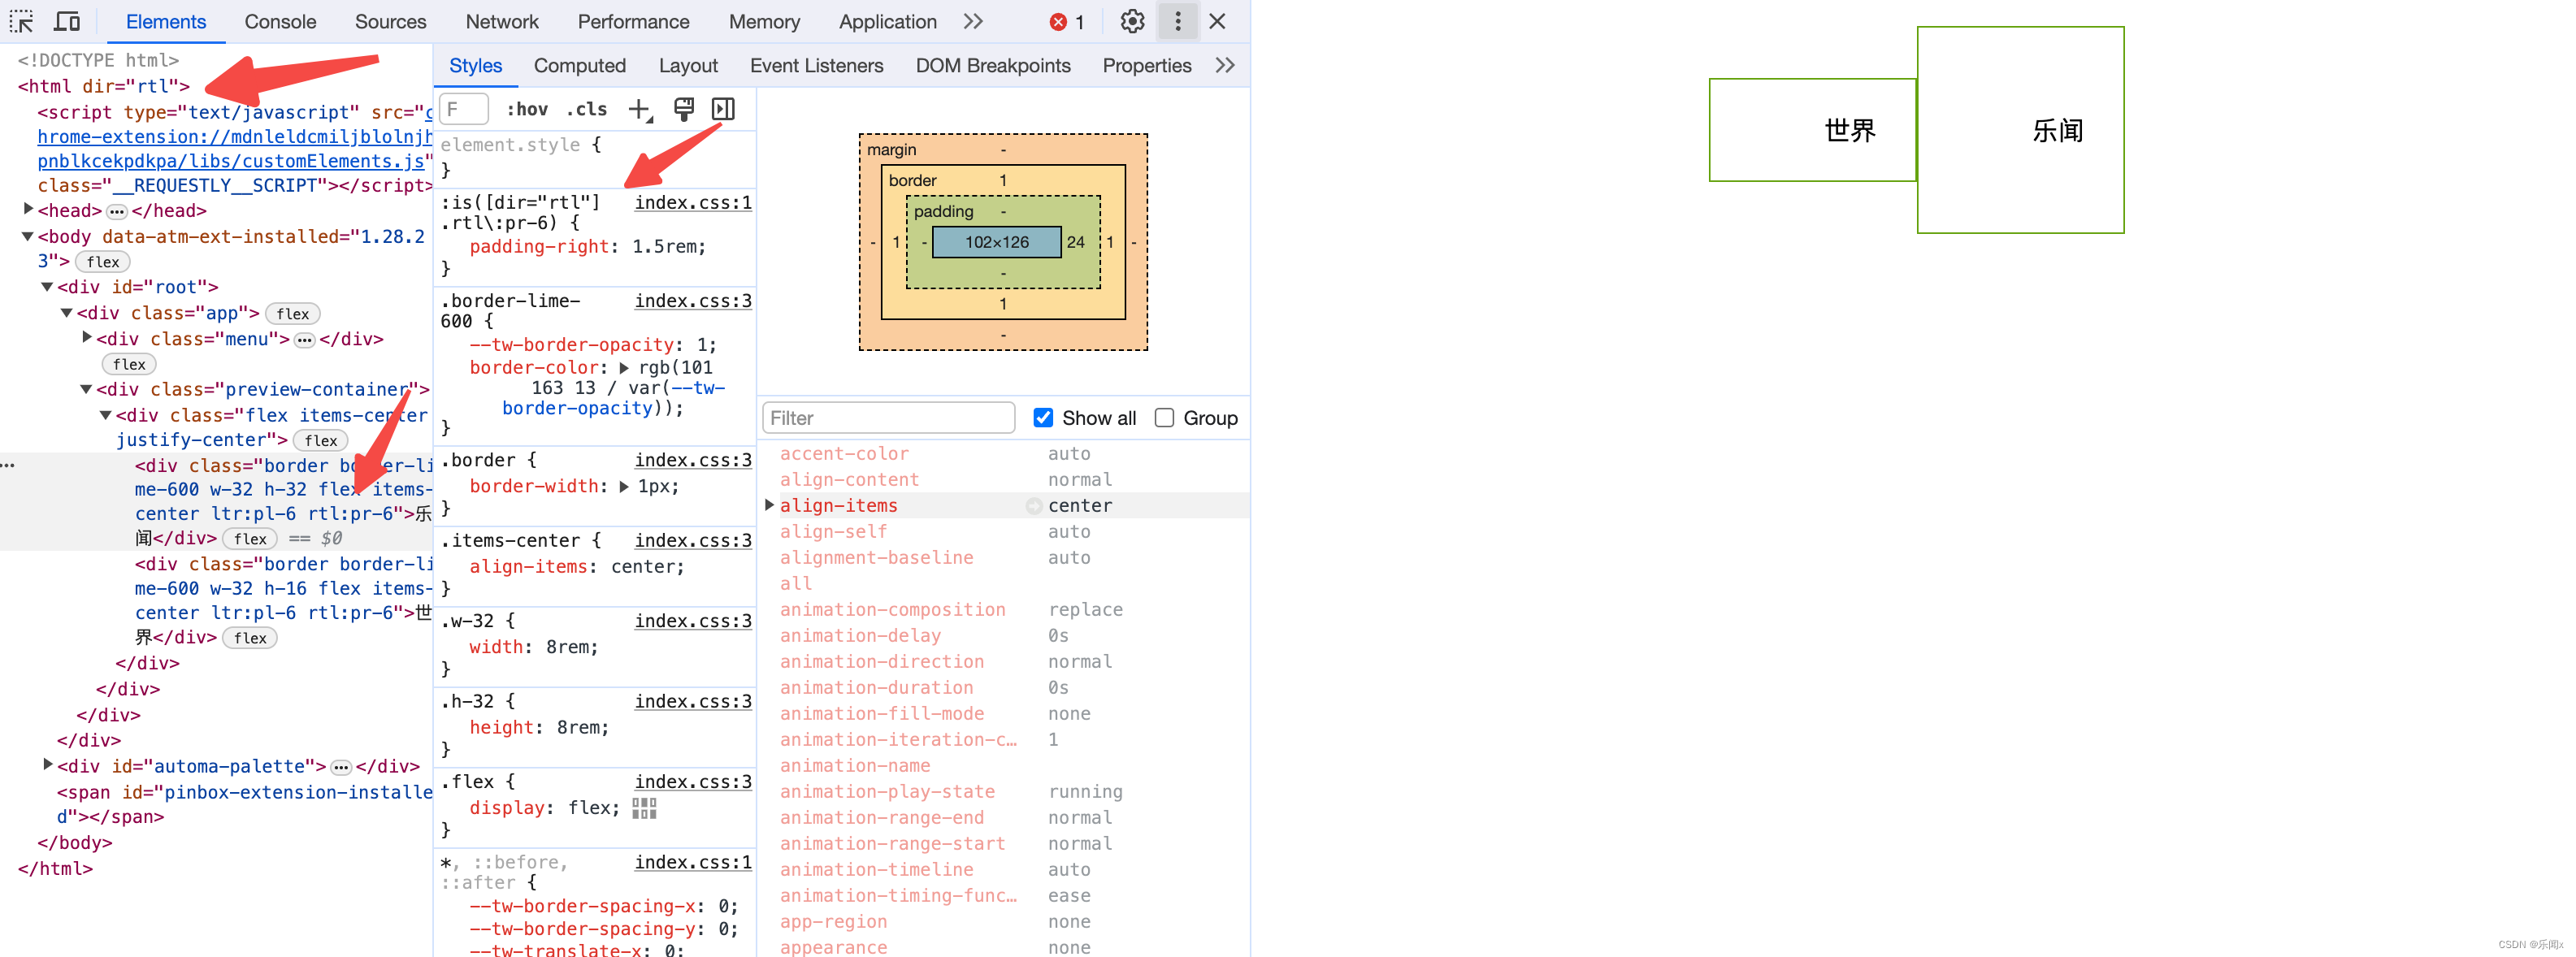
Task: Collapse the div class app node
Action: (67, 313)
